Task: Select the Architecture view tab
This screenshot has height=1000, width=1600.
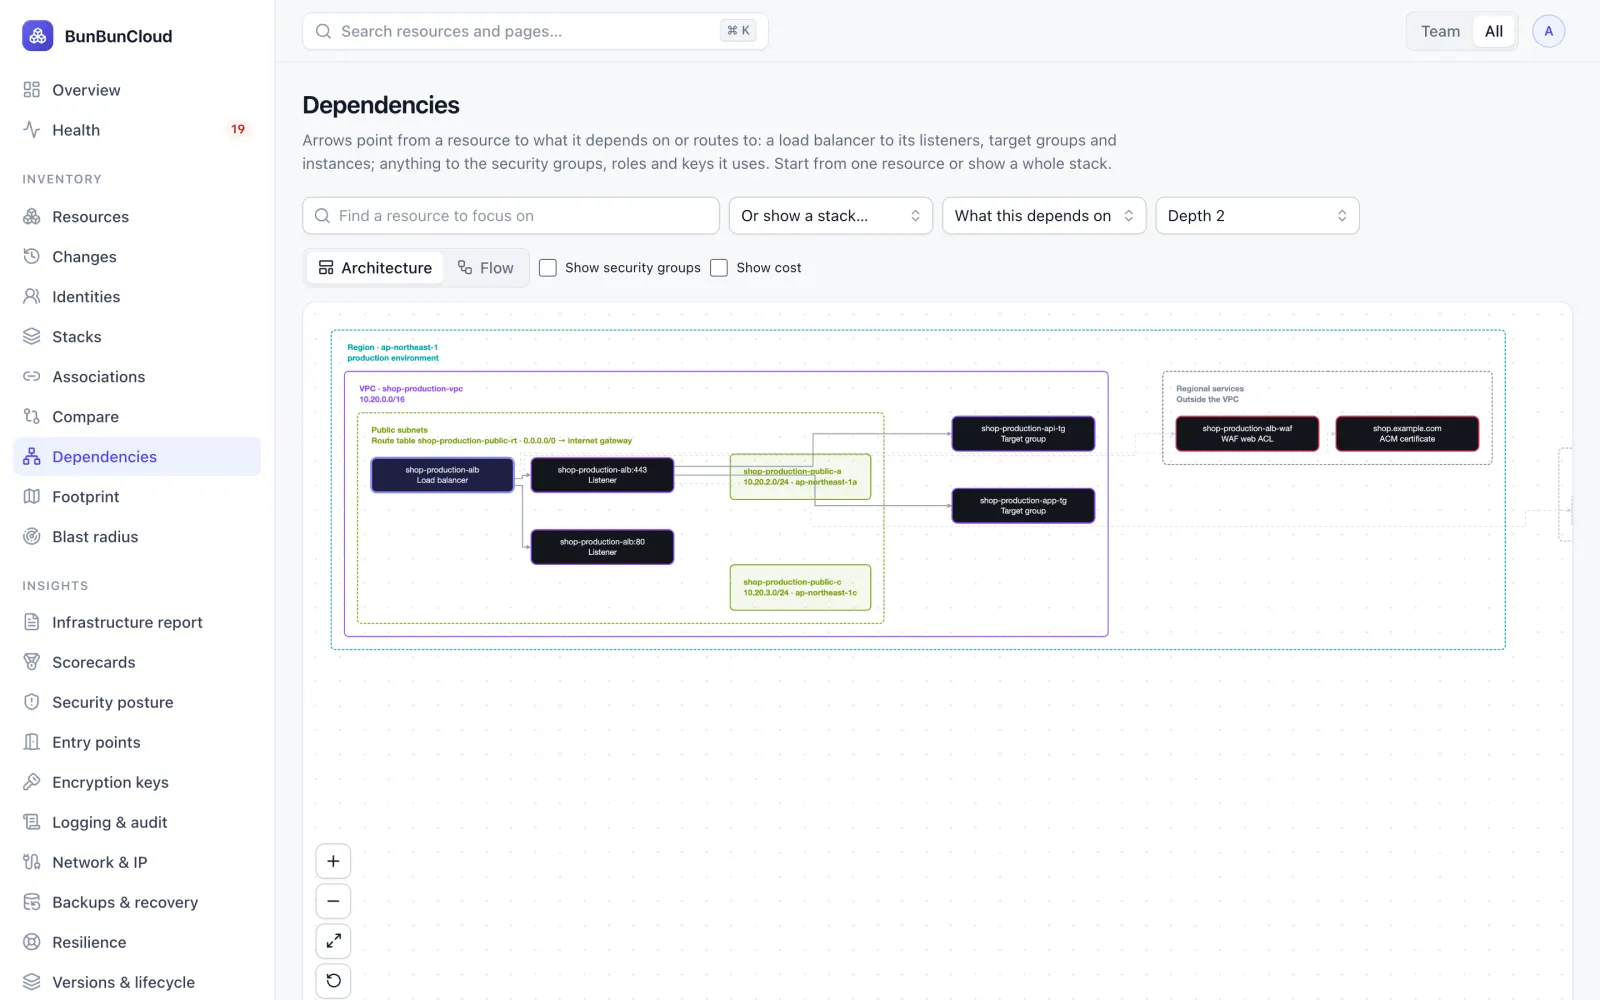Action: [x=375, y=268]
